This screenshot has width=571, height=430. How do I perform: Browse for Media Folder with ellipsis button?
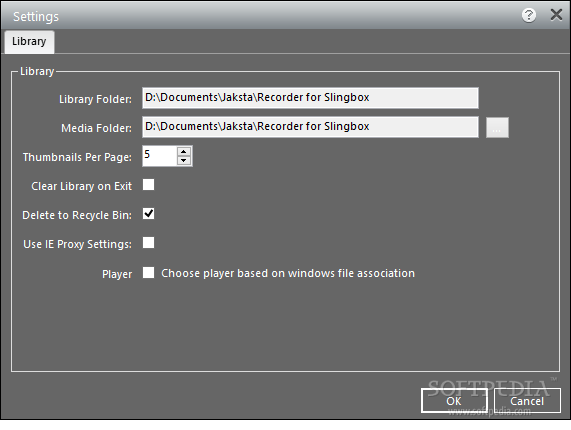pos(497,127)
